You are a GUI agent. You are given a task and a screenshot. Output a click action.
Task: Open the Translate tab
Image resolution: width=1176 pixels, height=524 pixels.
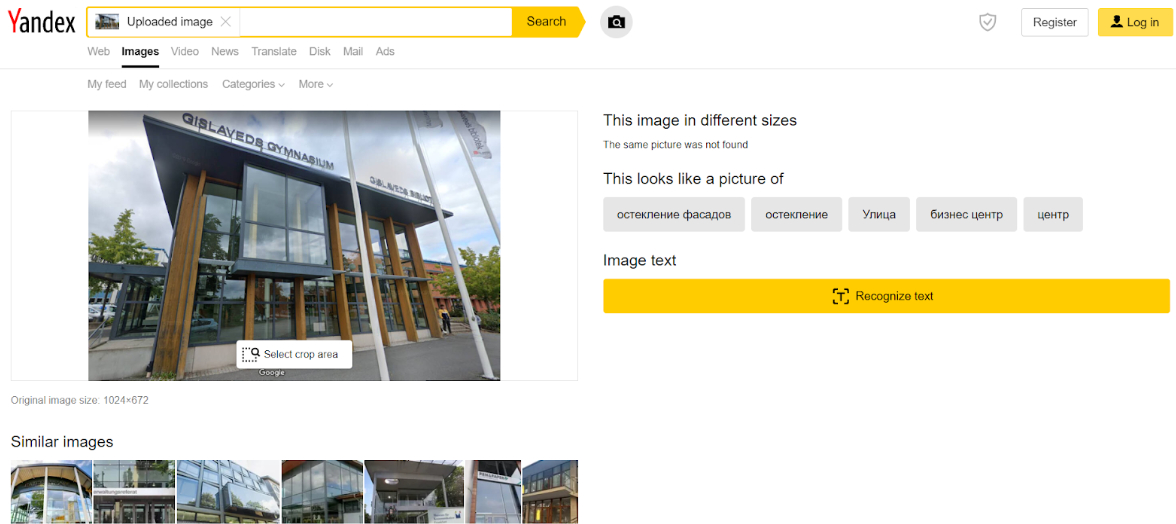pos(274,51)
